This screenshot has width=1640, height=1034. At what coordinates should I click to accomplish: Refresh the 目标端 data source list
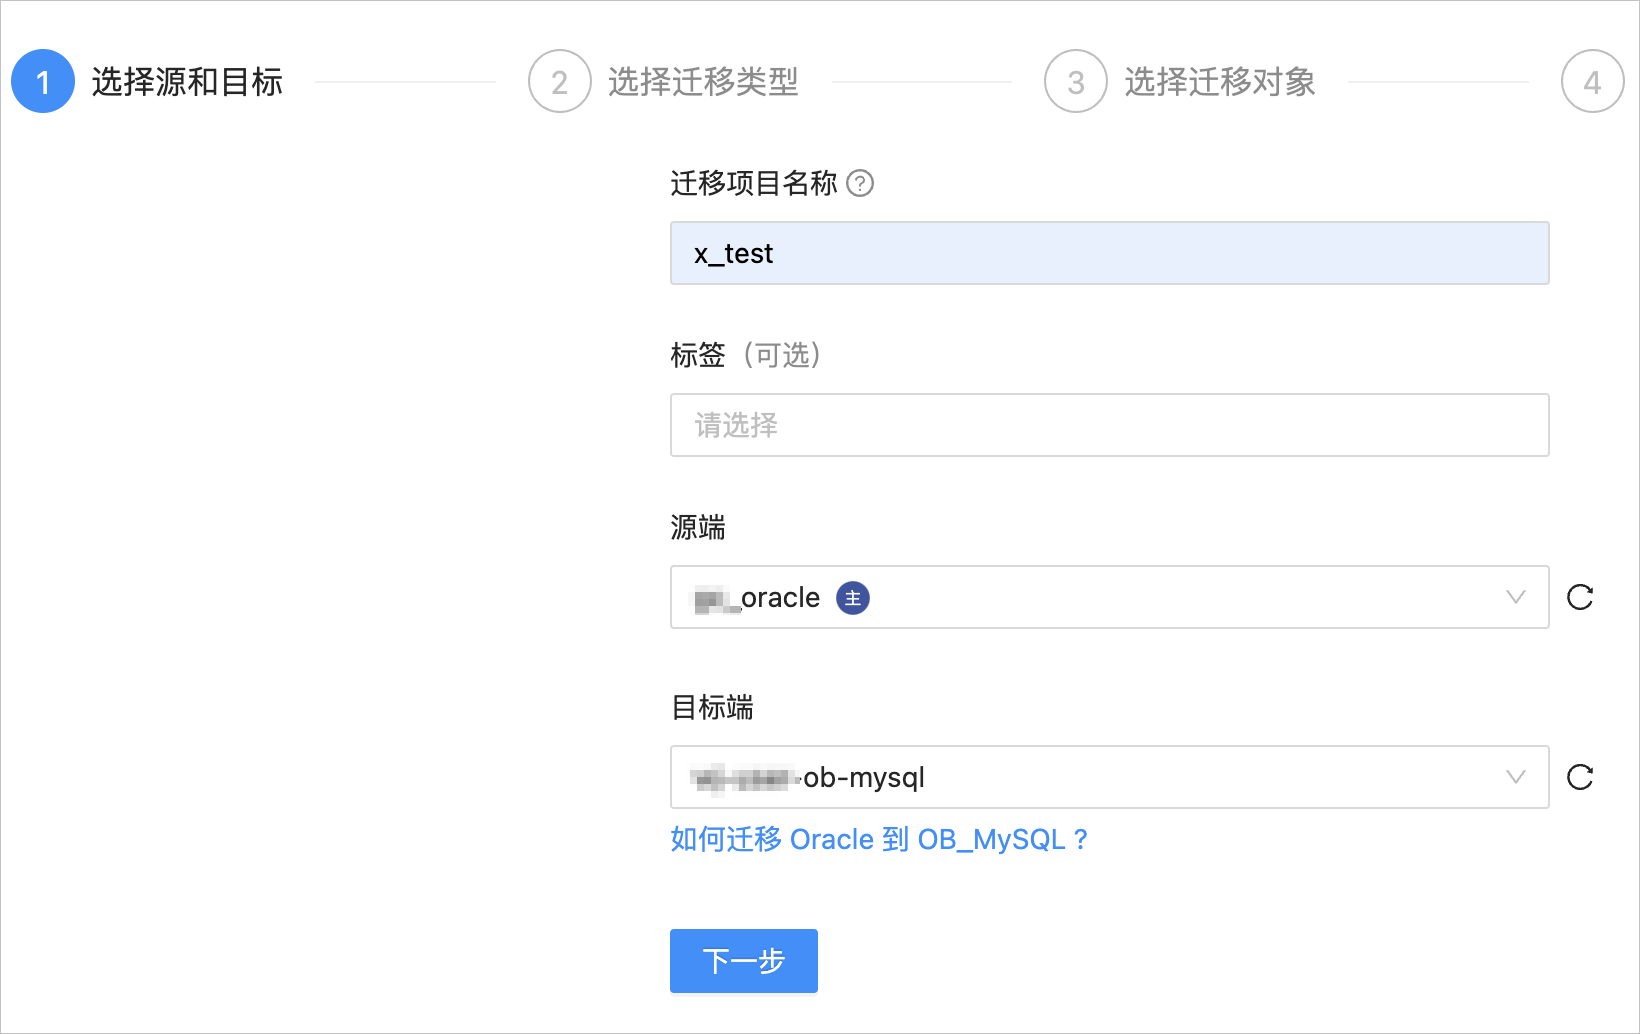pos(1580,777)
